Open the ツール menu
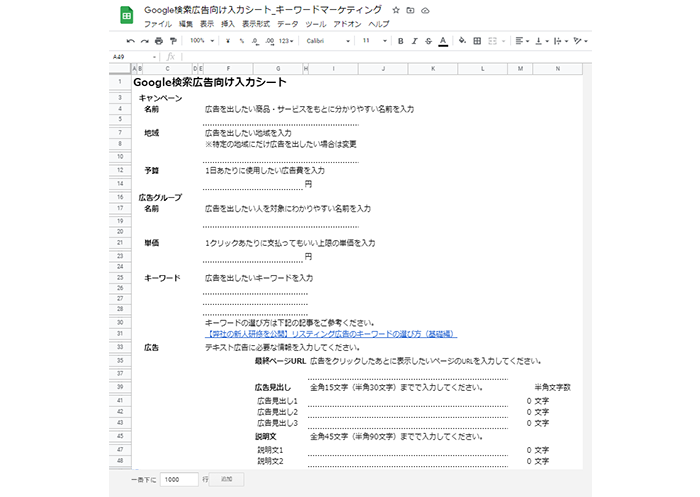This screenshot has width=700, height=497. pyautogui.click(x=316, y=24)
